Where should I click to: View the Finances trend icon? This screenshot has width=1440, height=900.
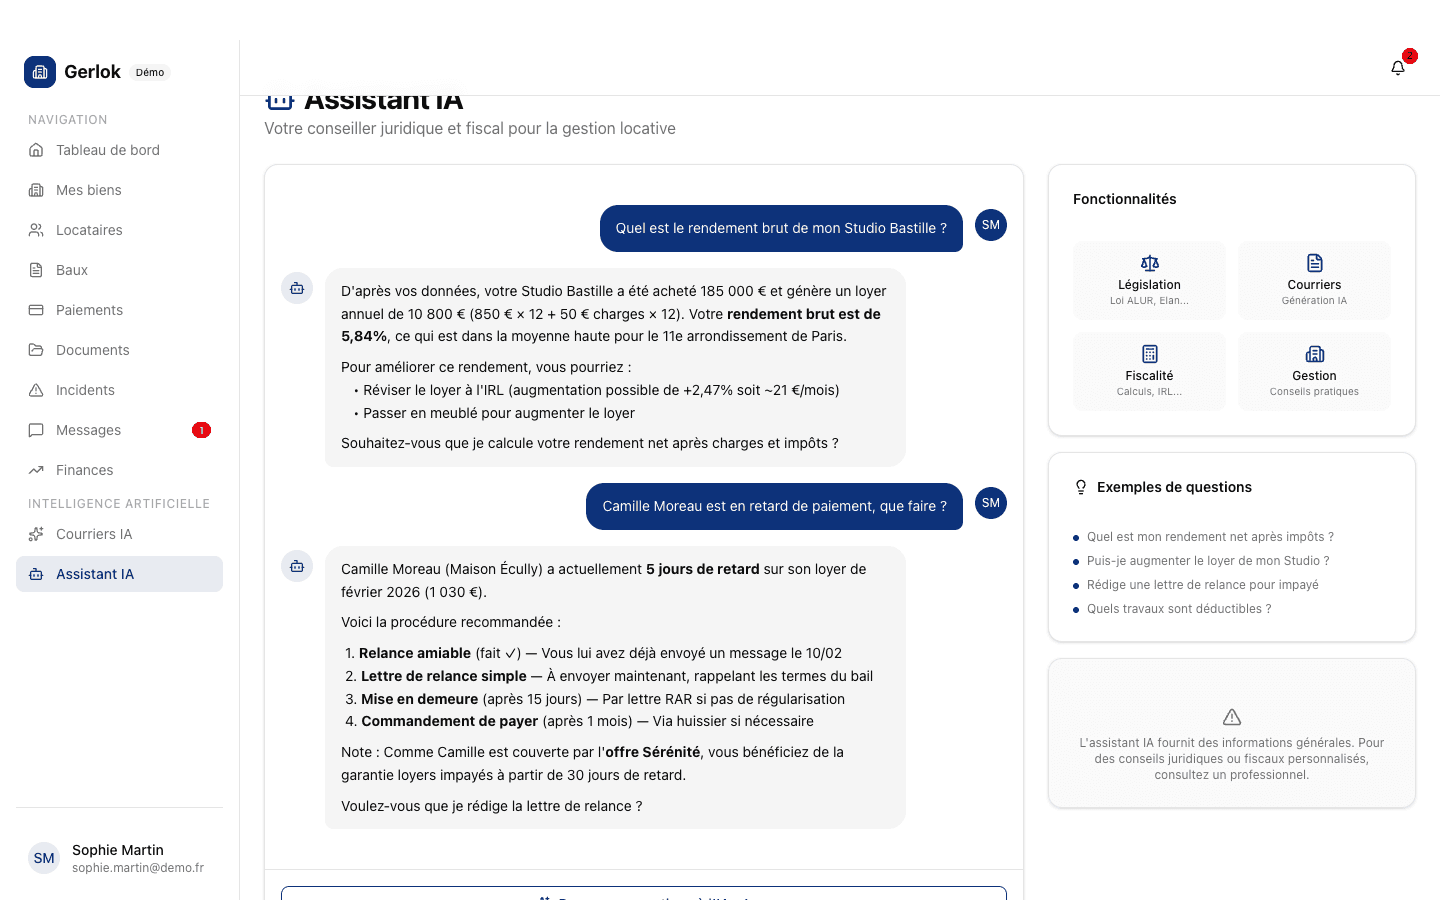click(36, 469)
